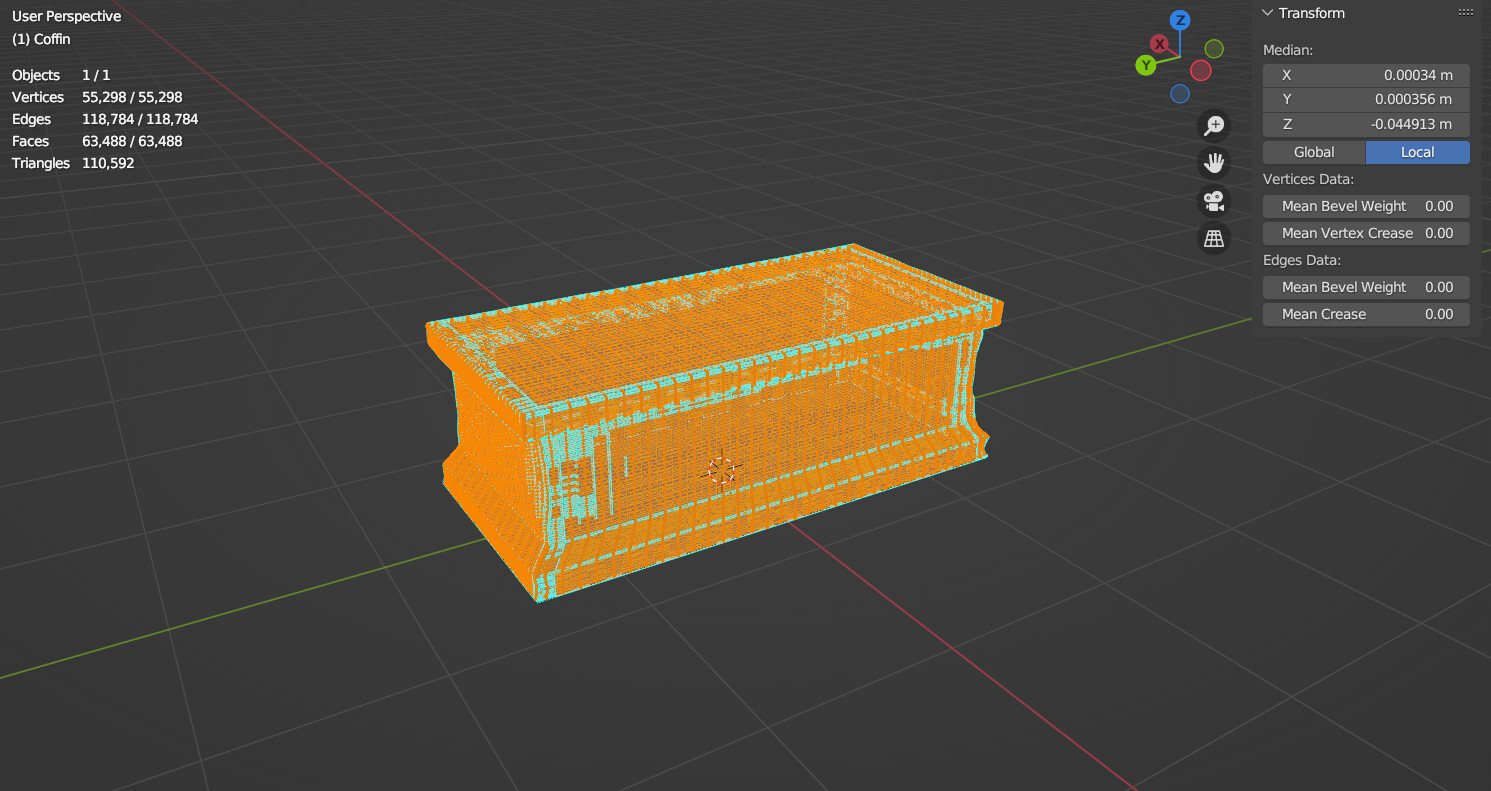Switch perspective/orthographic with grid icon
Screen dimensions: 1491x791
[1214, 239]
